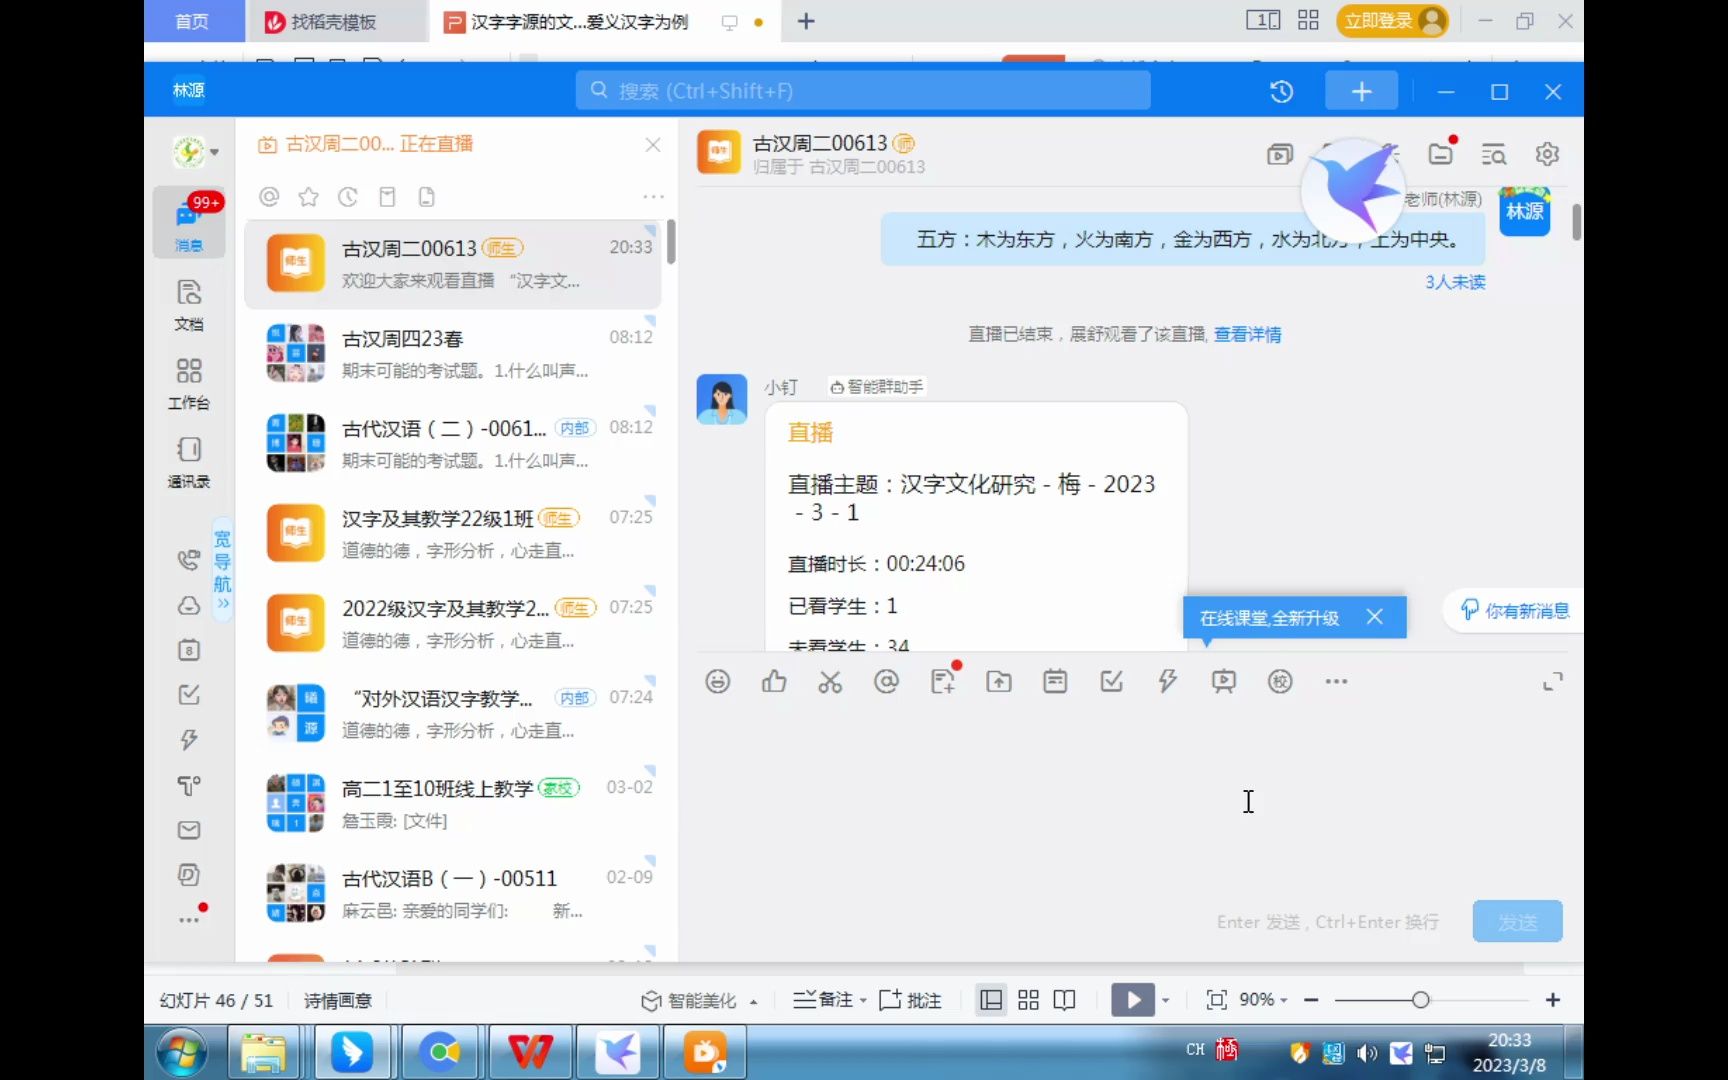Open the Messages (消息) sidebar icon
This screenshot has height=1080, width=1728.
coord(188,222)
